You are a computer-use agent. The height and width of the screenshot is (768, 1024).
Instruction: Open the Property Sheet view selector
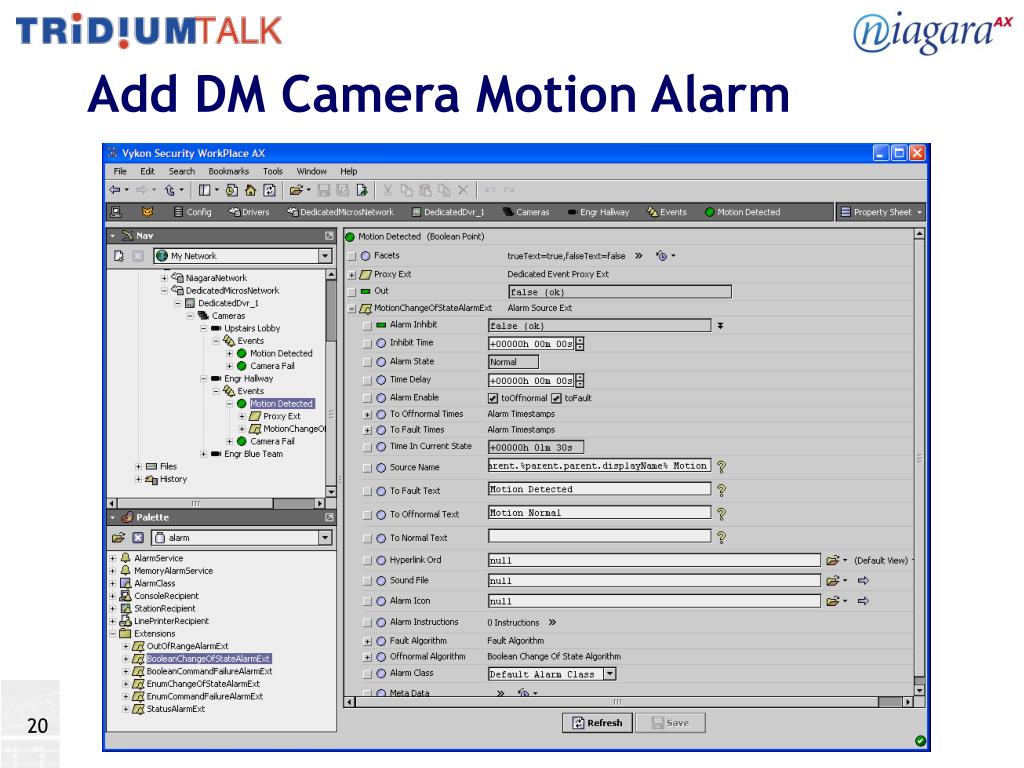point(881,212)
